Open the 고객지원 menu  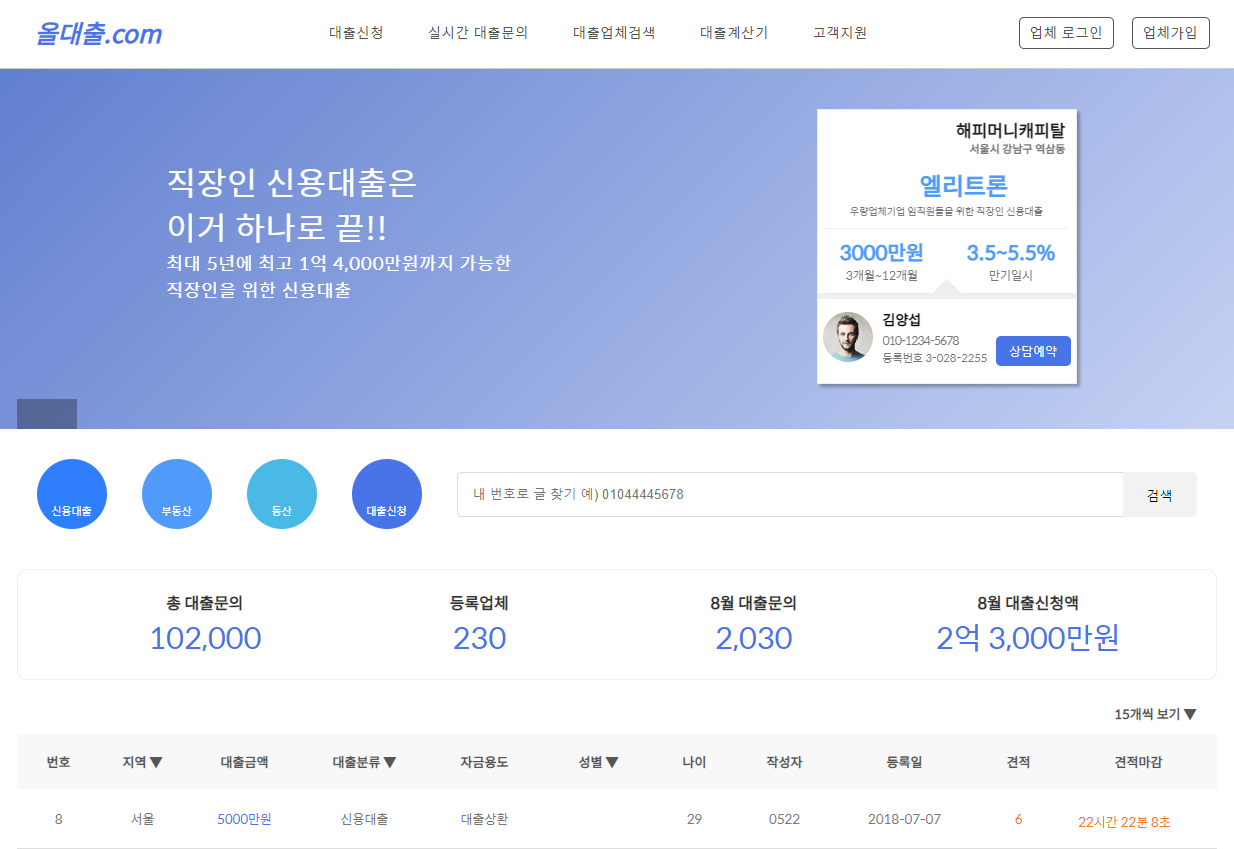[x=838, y=31]
